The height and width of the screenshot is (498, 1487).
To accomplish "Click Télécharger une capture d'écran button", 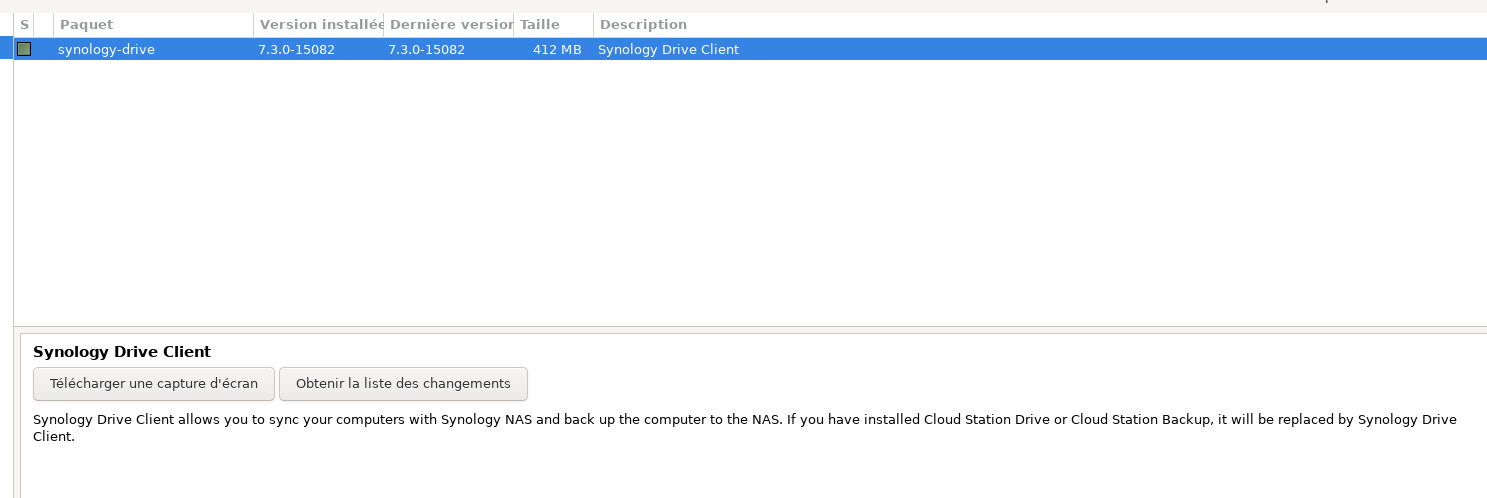I will point(154,384).
